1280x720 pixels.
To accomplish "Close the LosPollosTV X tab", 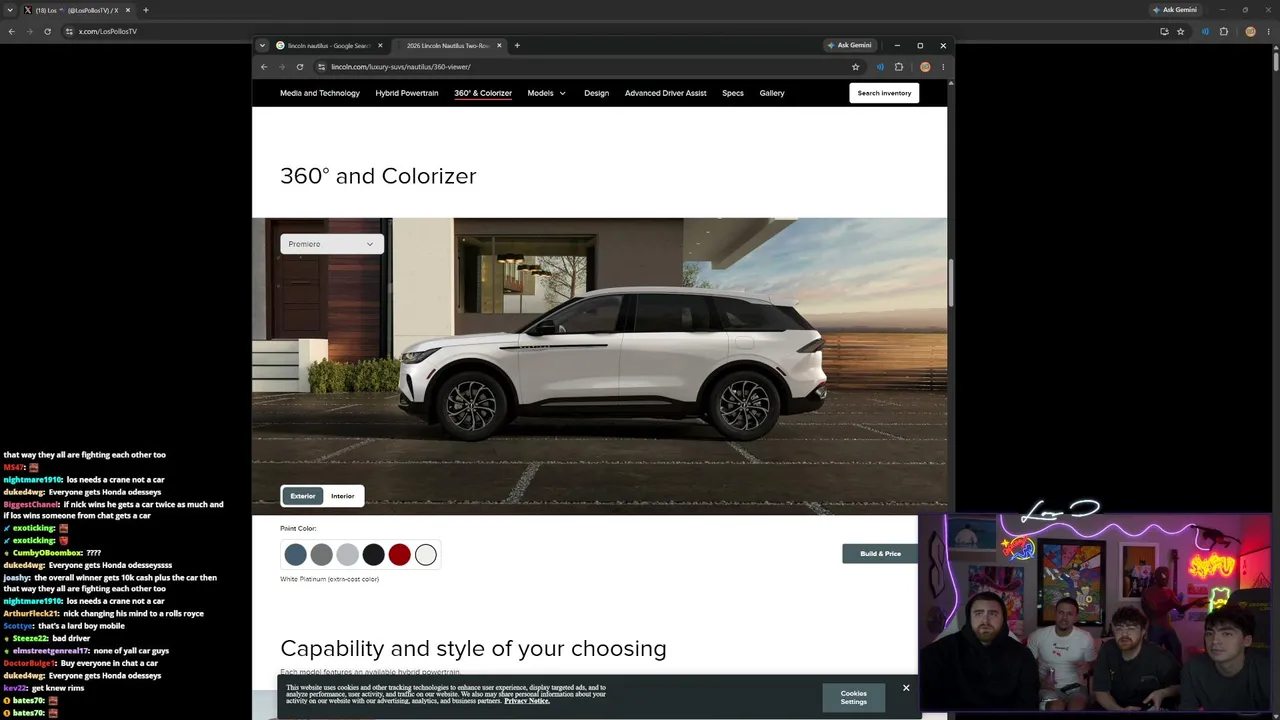I will coord(128,10).
